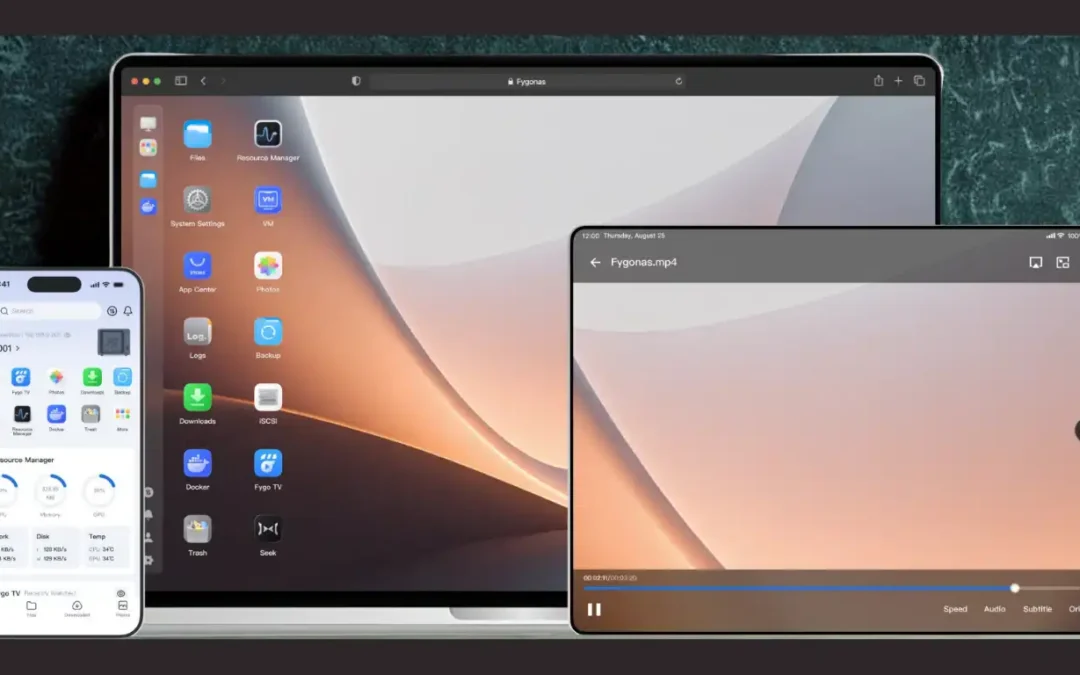Screen dimensions: 1080x675
Task: Launch Resource Manager on the laptop desktop
Action: click(x=268, y=134)
